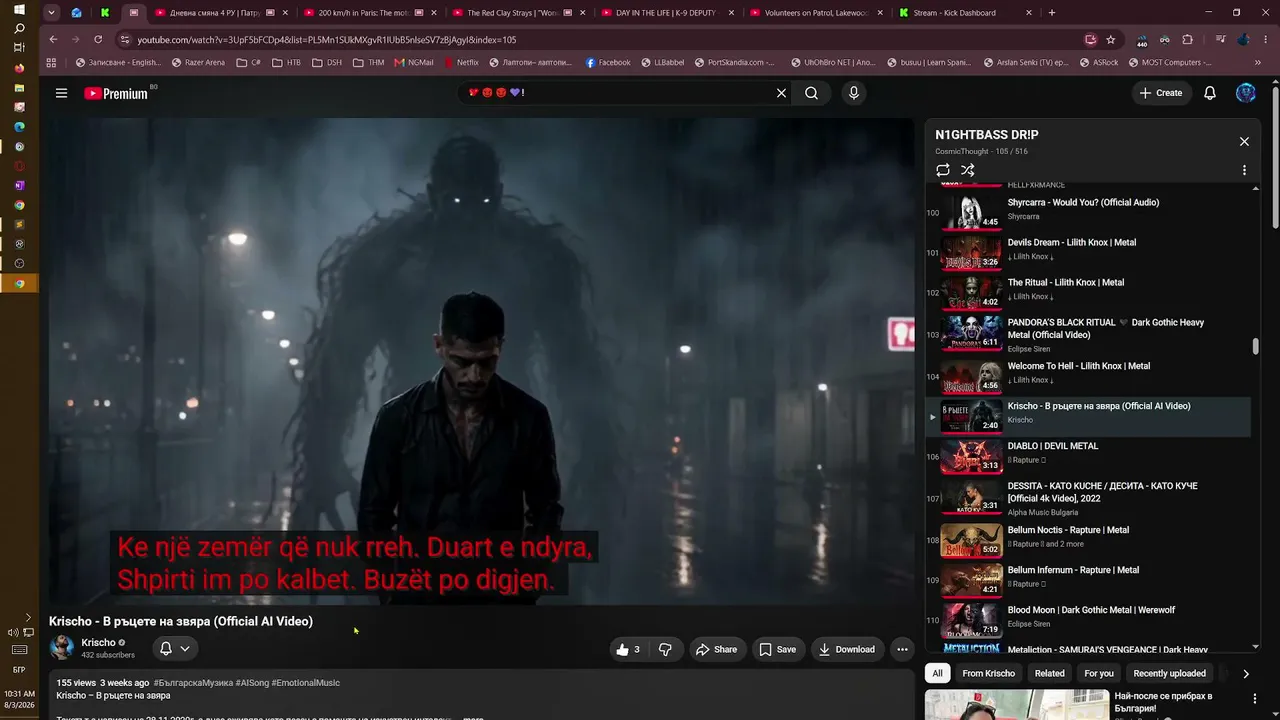Select the For you filter chip

click(x=1099, y=673)
